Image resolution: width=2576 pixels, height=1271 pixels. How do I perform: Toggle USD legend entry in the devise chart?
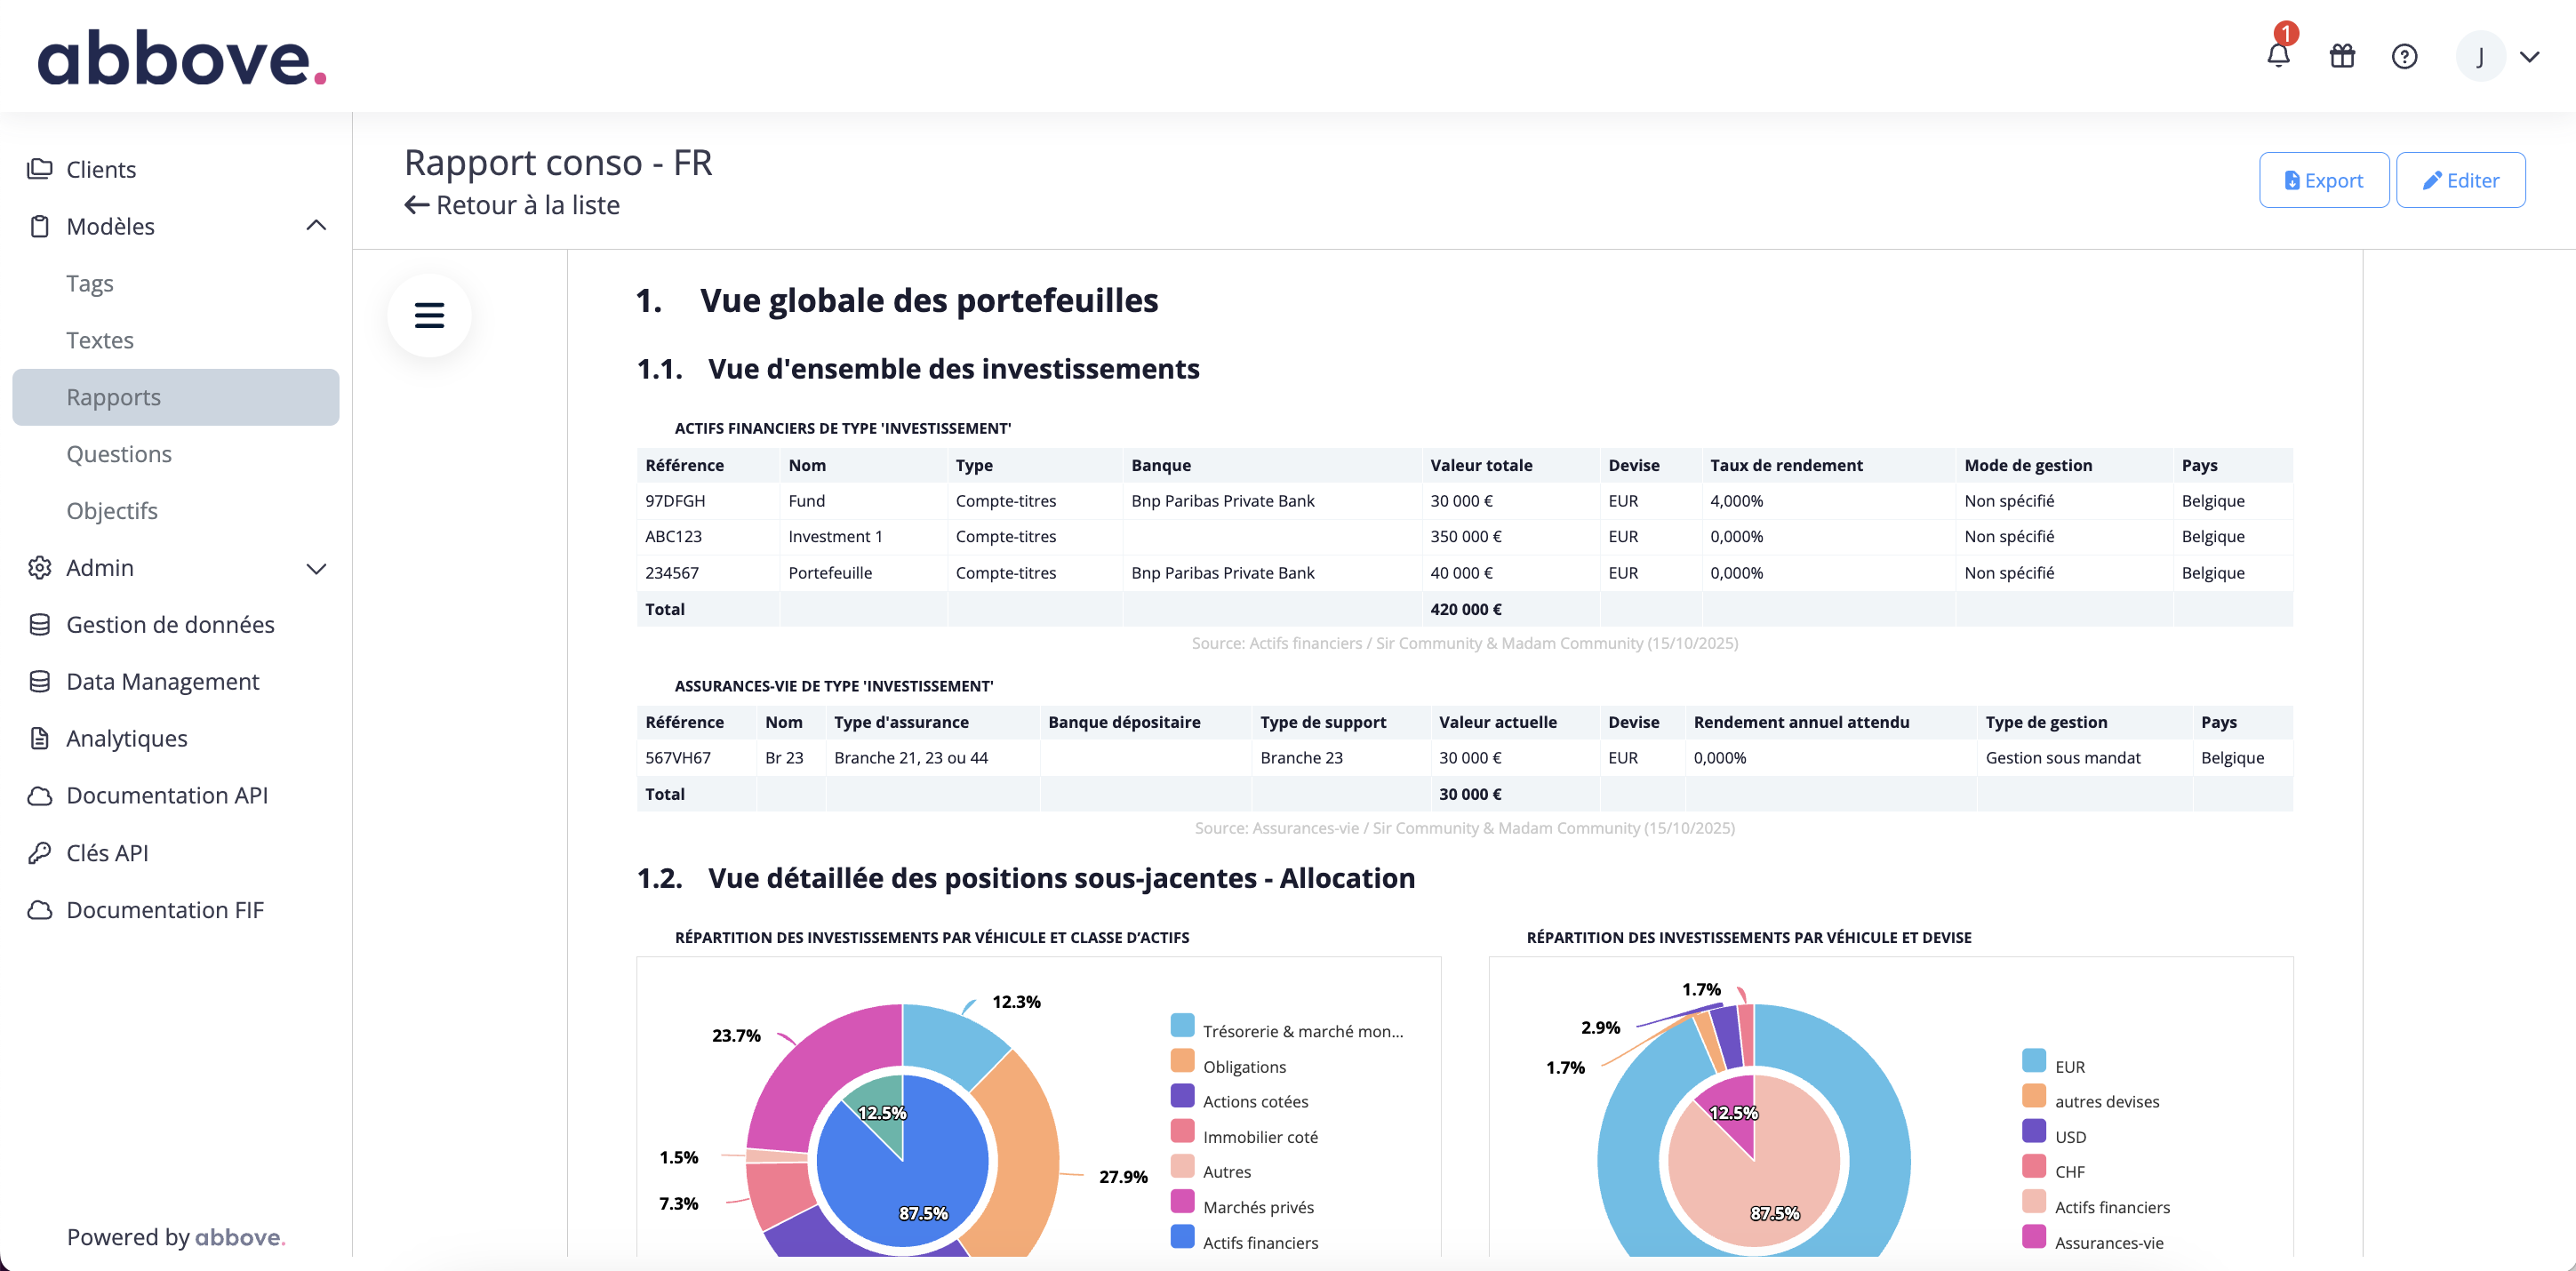pos(2069,1136)
